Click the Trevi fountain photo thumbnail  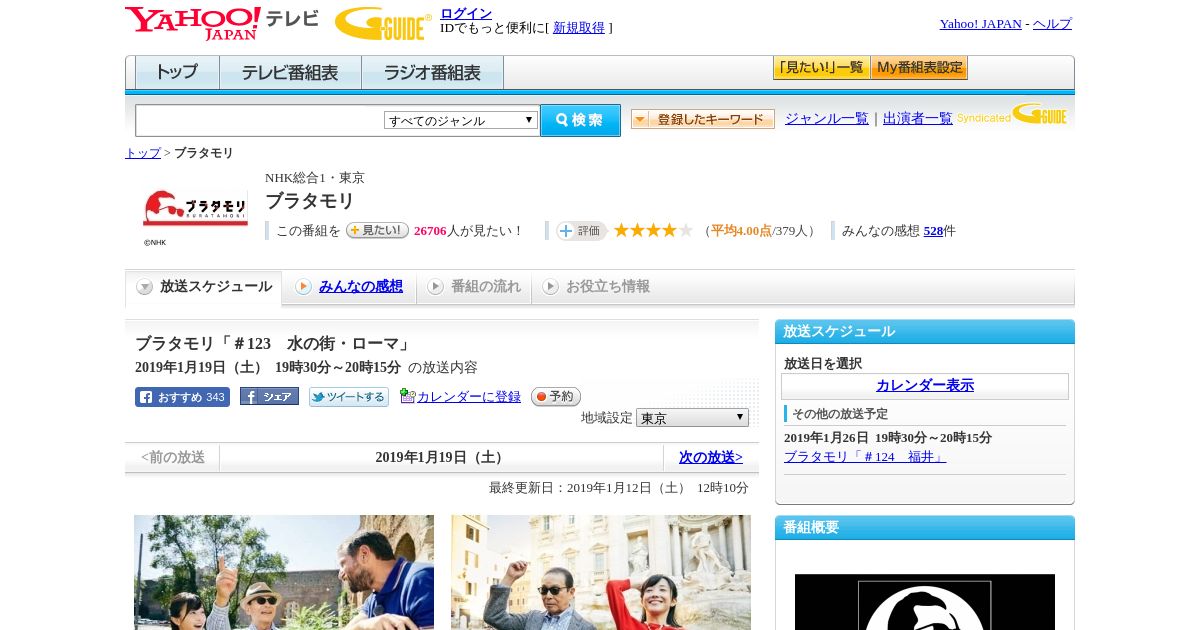(x=601, y=572)
